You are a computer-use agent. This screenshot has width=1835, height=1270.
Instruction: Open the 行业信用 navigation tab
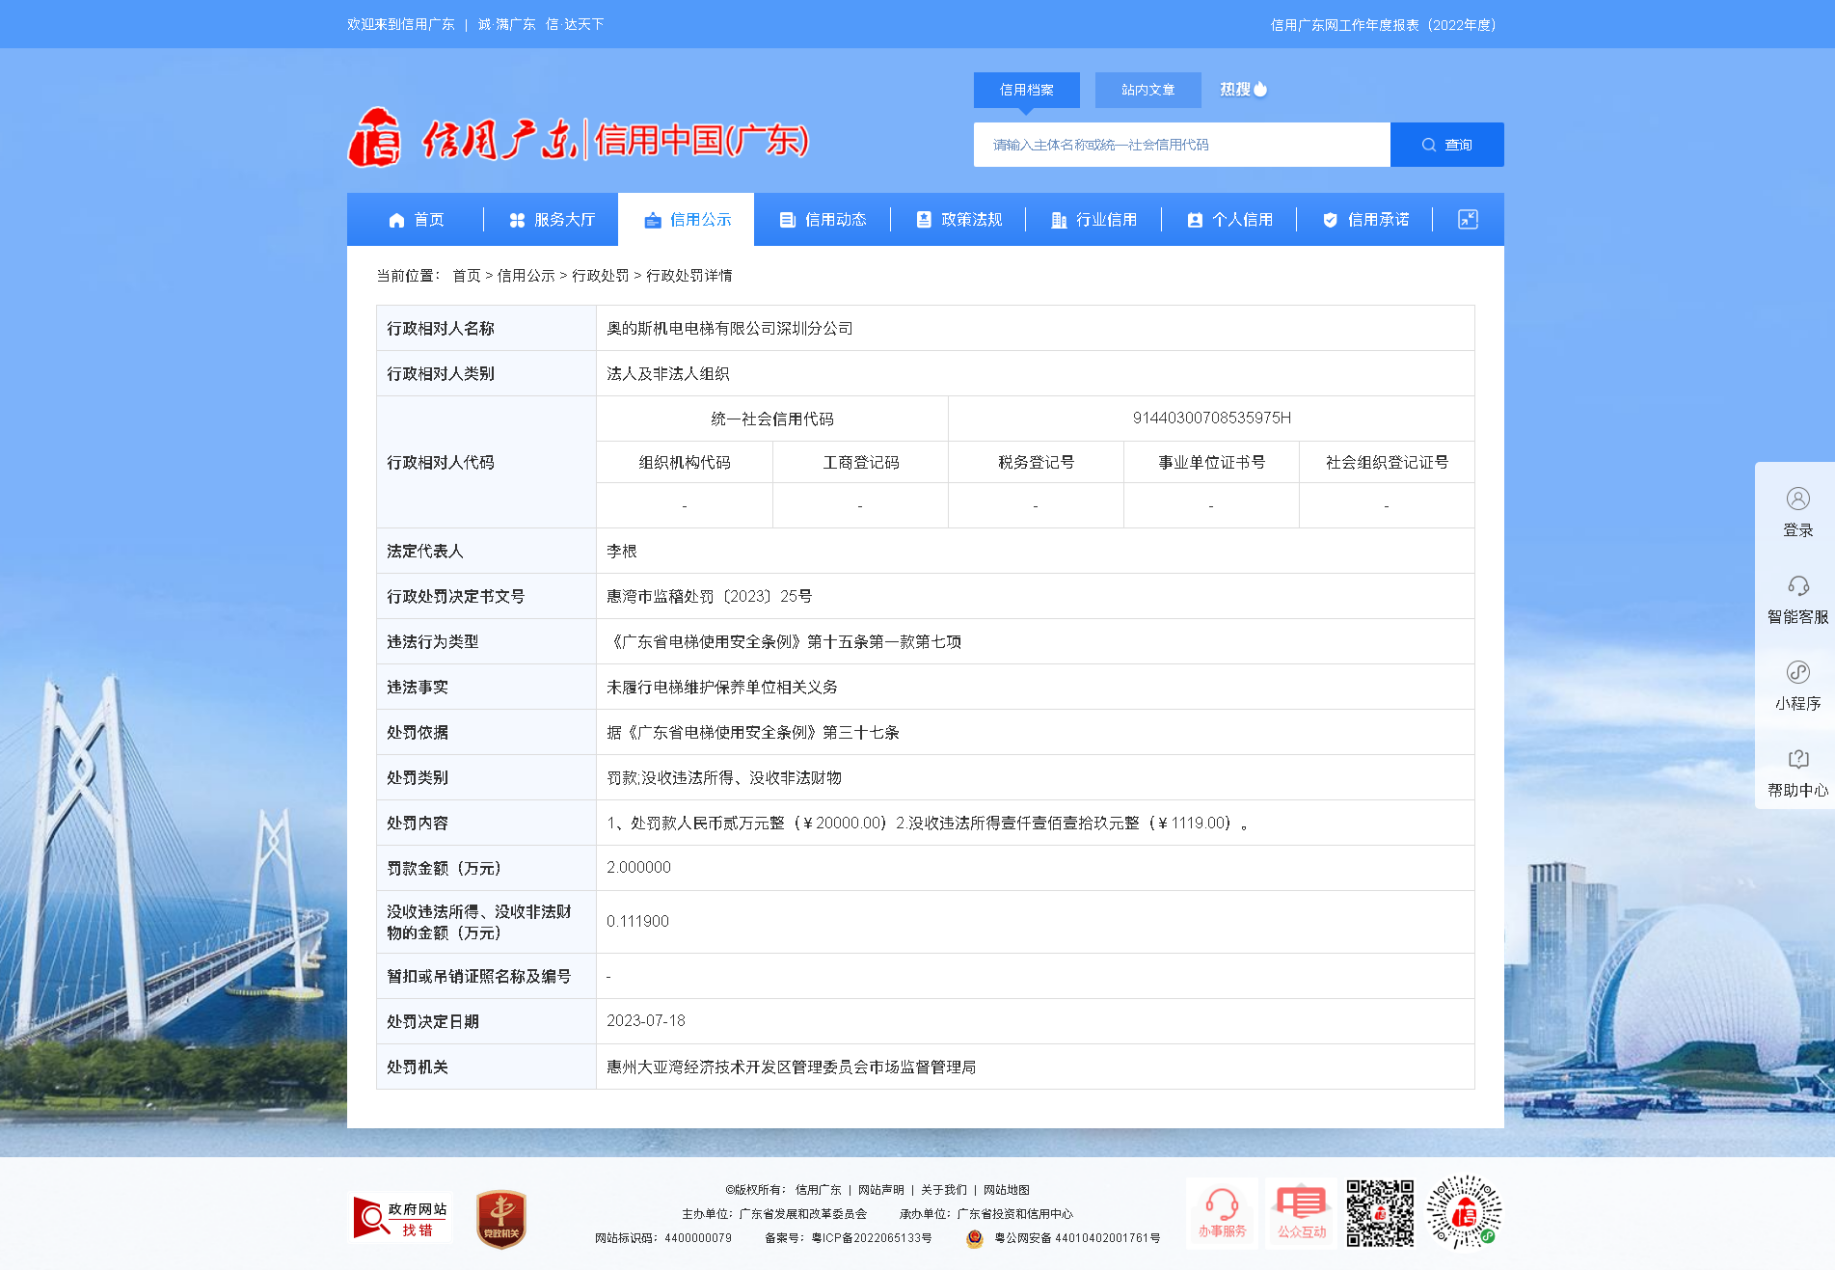click(x=1093, y=220)
